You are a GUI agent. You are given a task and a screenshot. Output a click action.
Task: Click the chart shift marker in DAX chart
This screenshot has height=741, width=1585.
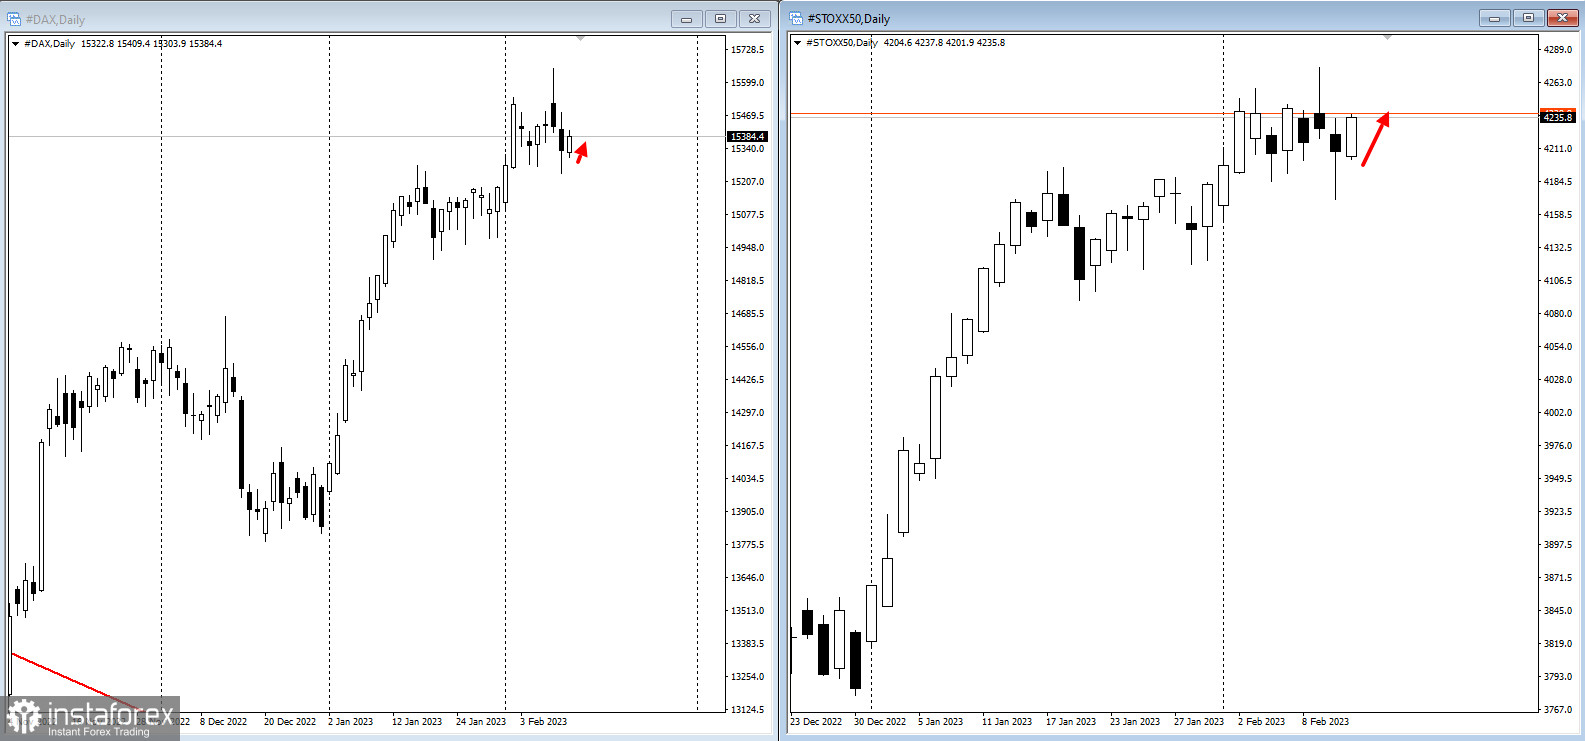580,38
